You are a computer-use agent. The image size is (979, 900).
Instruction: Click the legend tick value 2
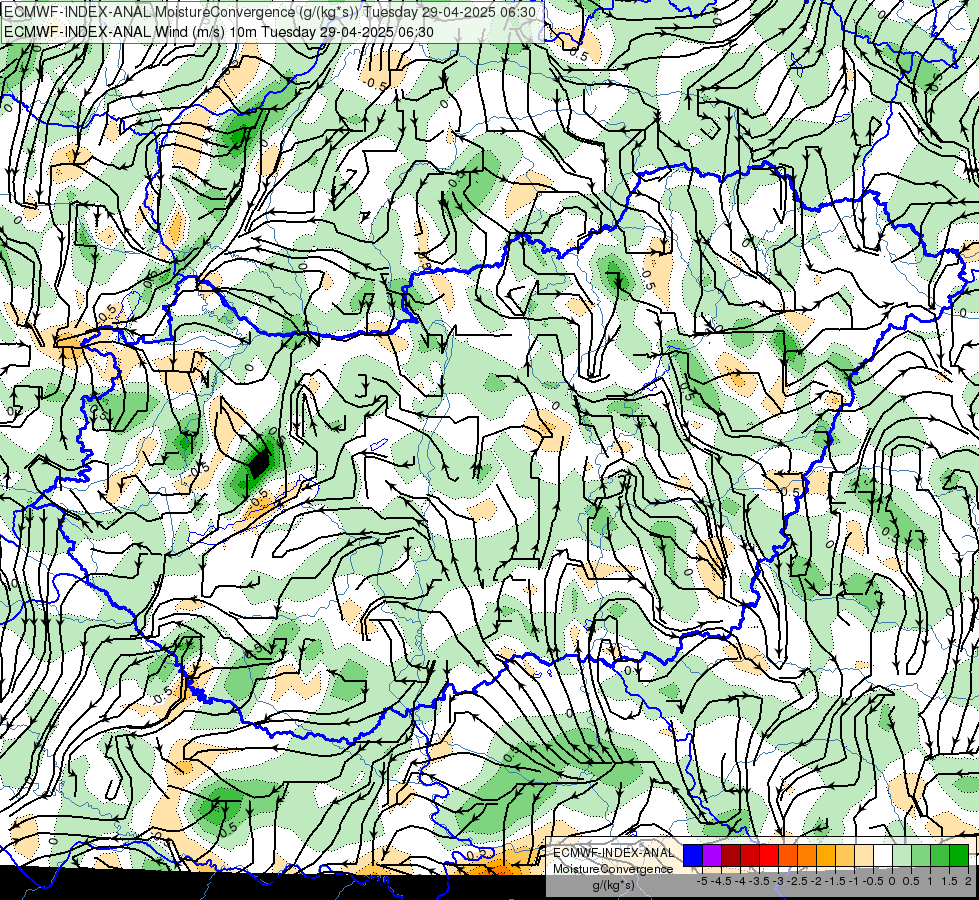968,881
